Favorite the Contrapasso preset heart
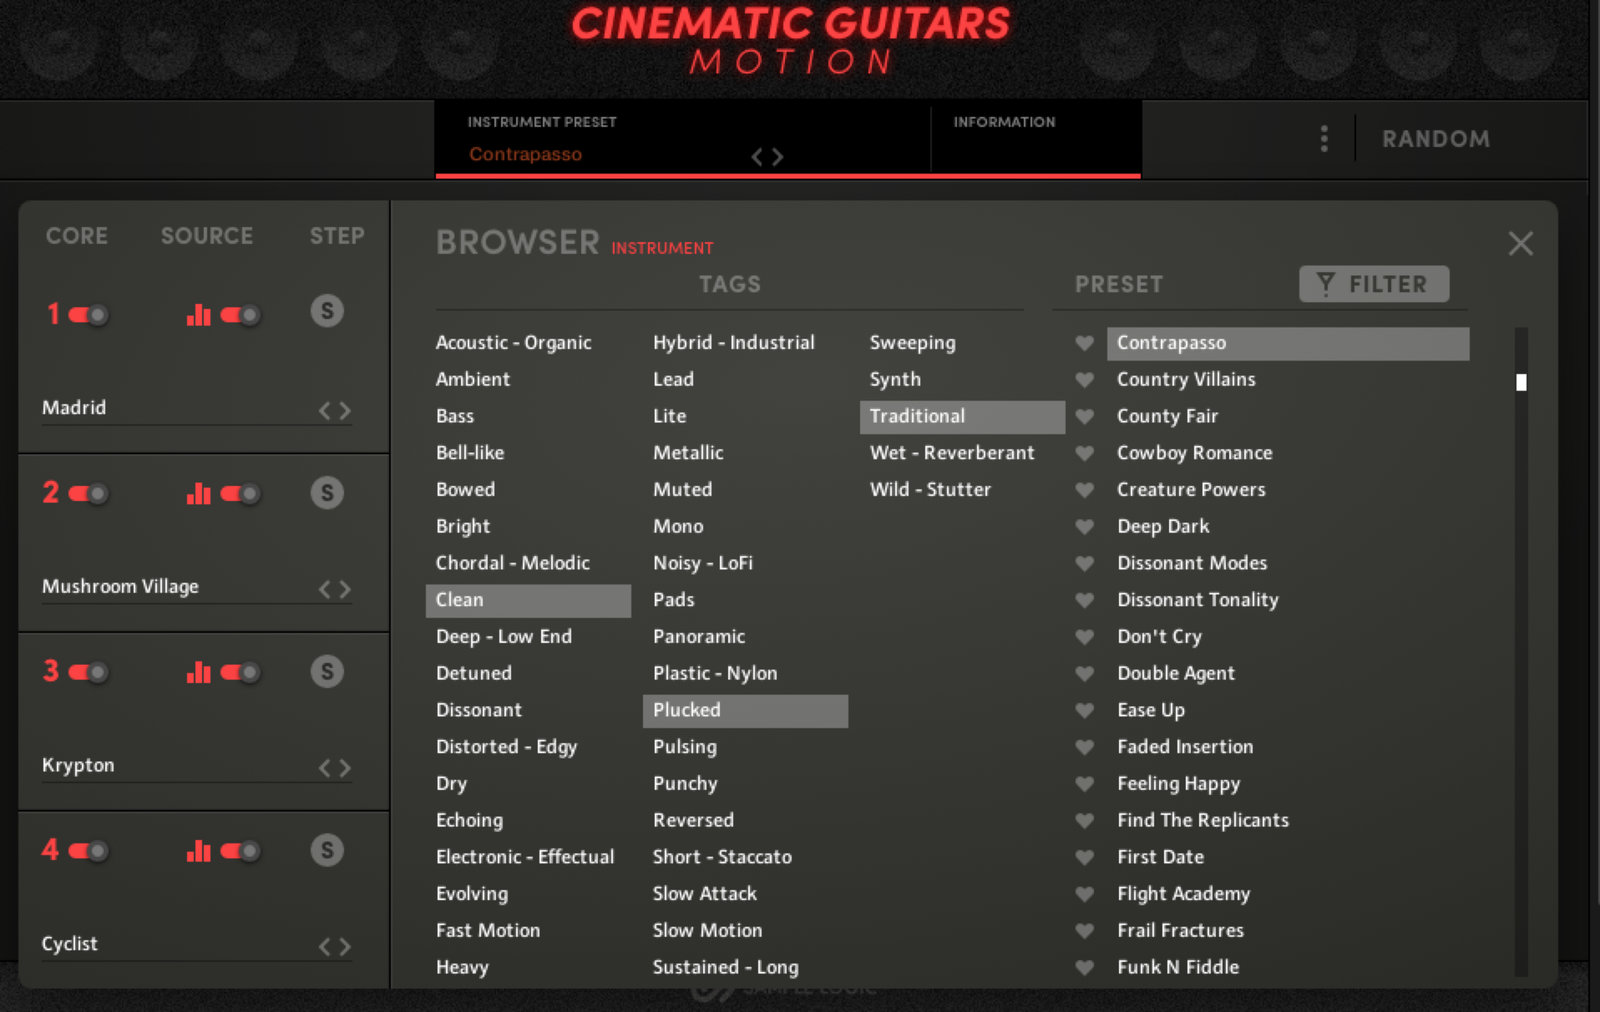Viewport: 1600px width, 1012px height. (x=1084, y=343)
